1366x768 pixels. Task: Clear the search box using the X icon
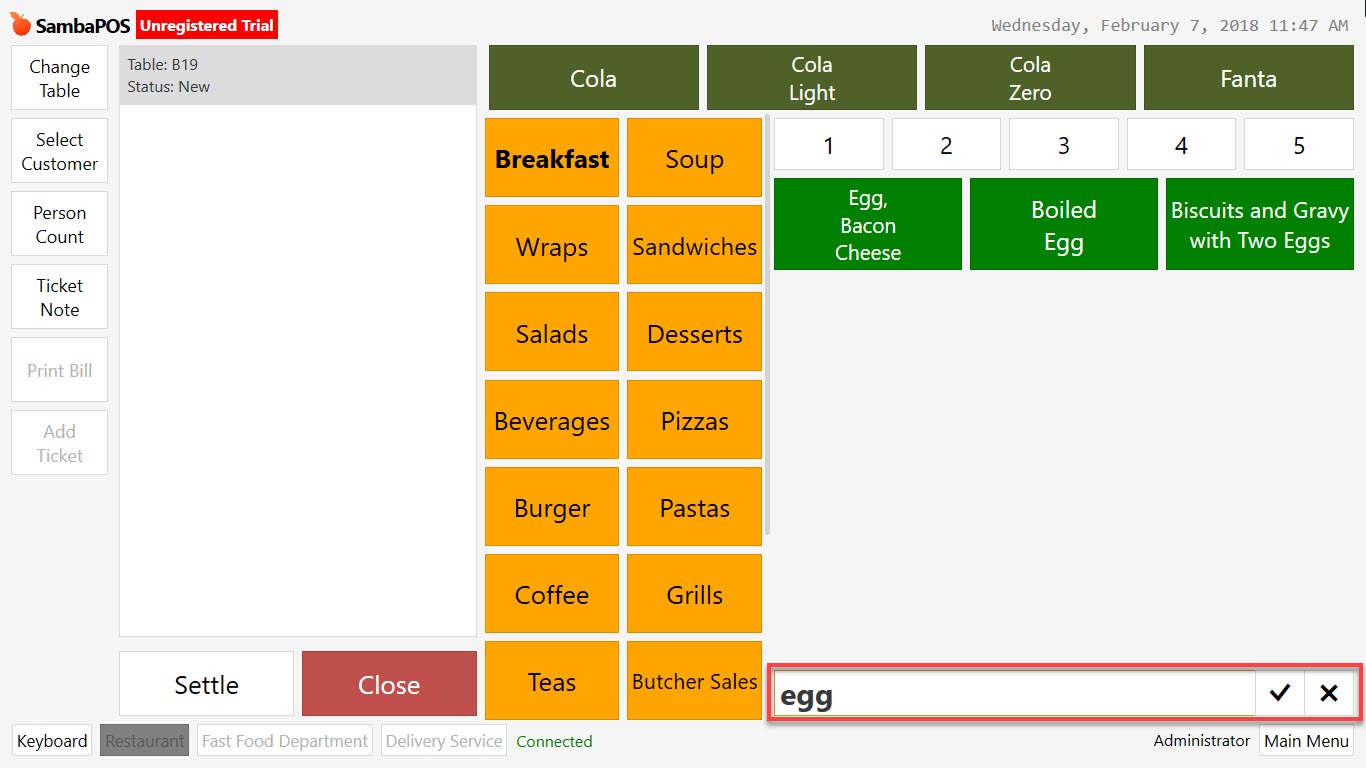(1330, 692)
